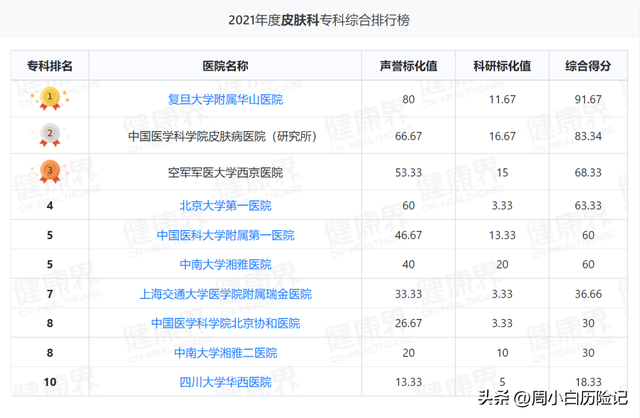
Task: Select the total score 68.33
Action: coord(588,173)
